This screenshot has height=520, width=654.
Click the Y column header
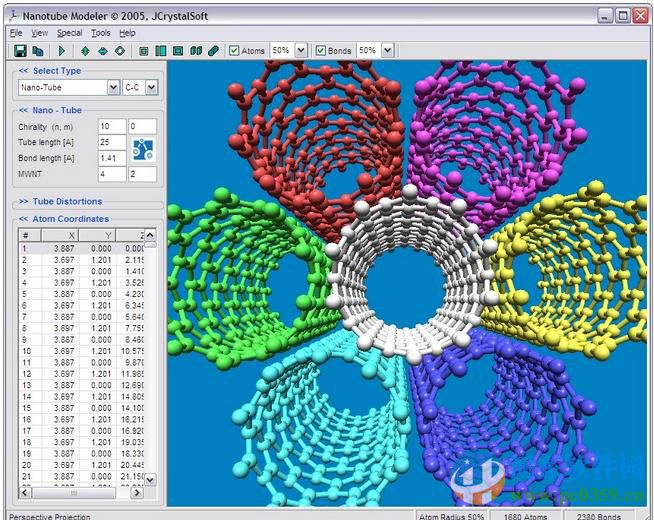coord(97,236)
